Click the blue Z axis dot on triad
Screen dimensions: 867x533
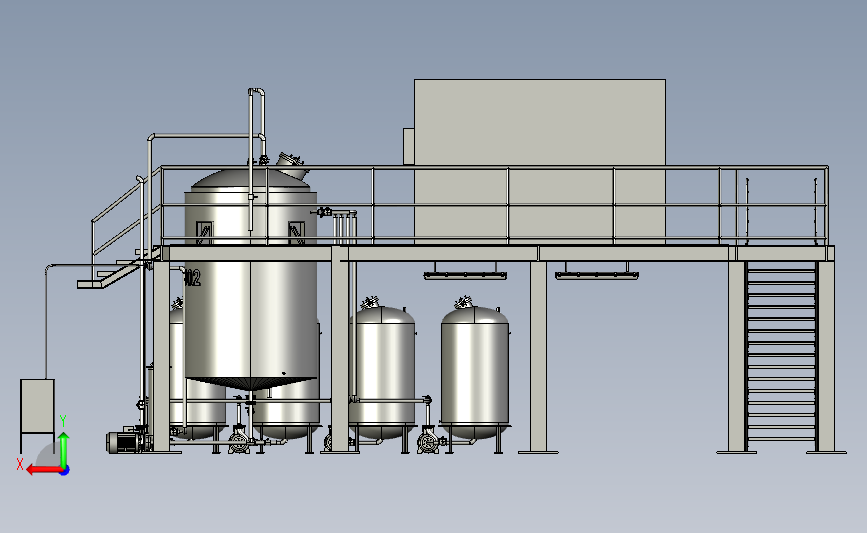point(65,471)
